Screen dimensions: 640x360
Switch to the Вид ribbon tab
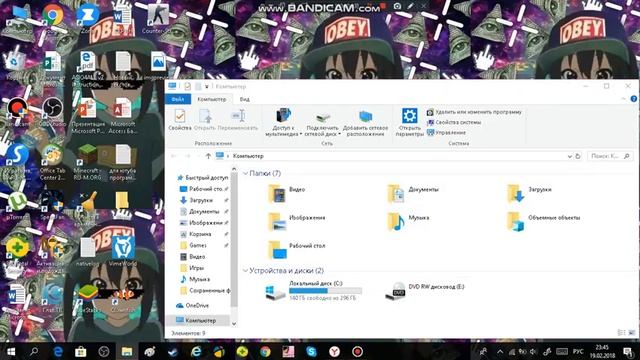pyautogui.click(x=244, y=99)
